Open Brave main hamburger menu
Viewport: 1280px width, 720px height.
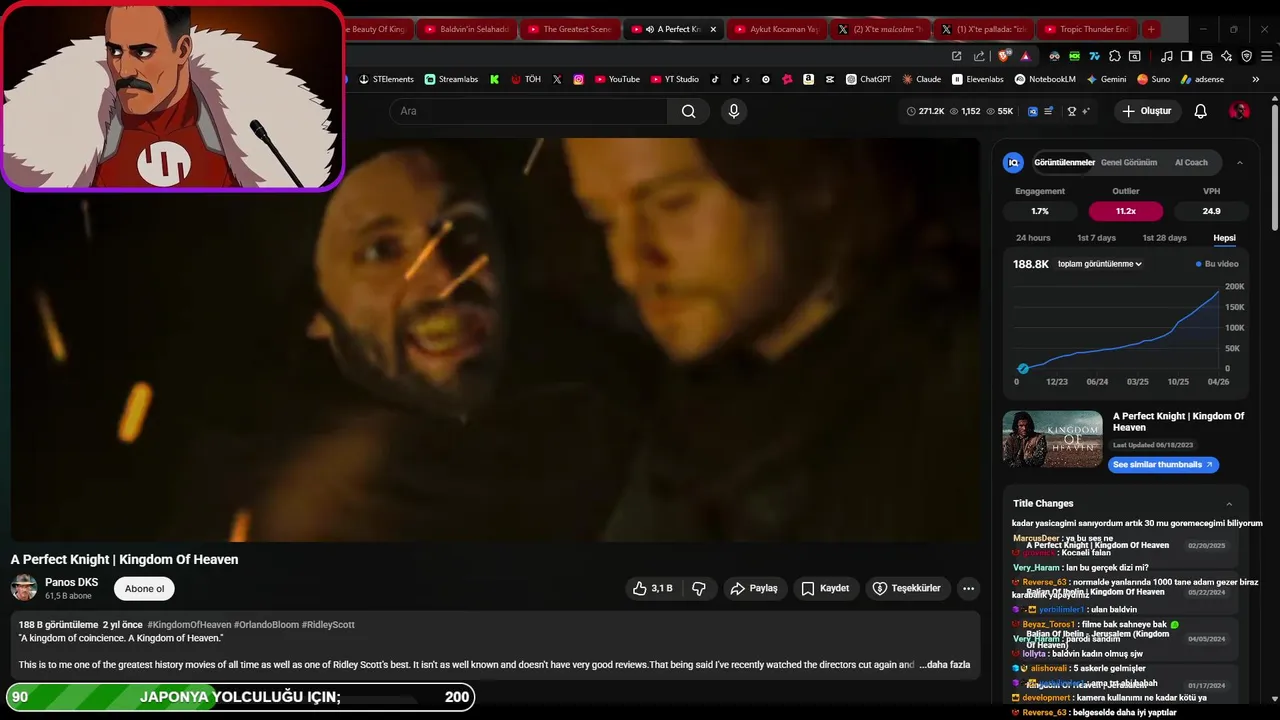click(1266, 56)
